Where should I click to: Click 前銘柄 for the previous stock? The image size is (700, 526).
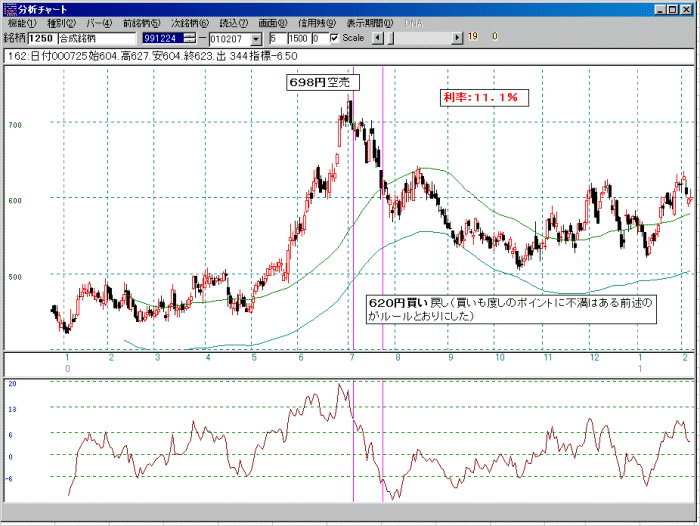(x=141, y=22)
